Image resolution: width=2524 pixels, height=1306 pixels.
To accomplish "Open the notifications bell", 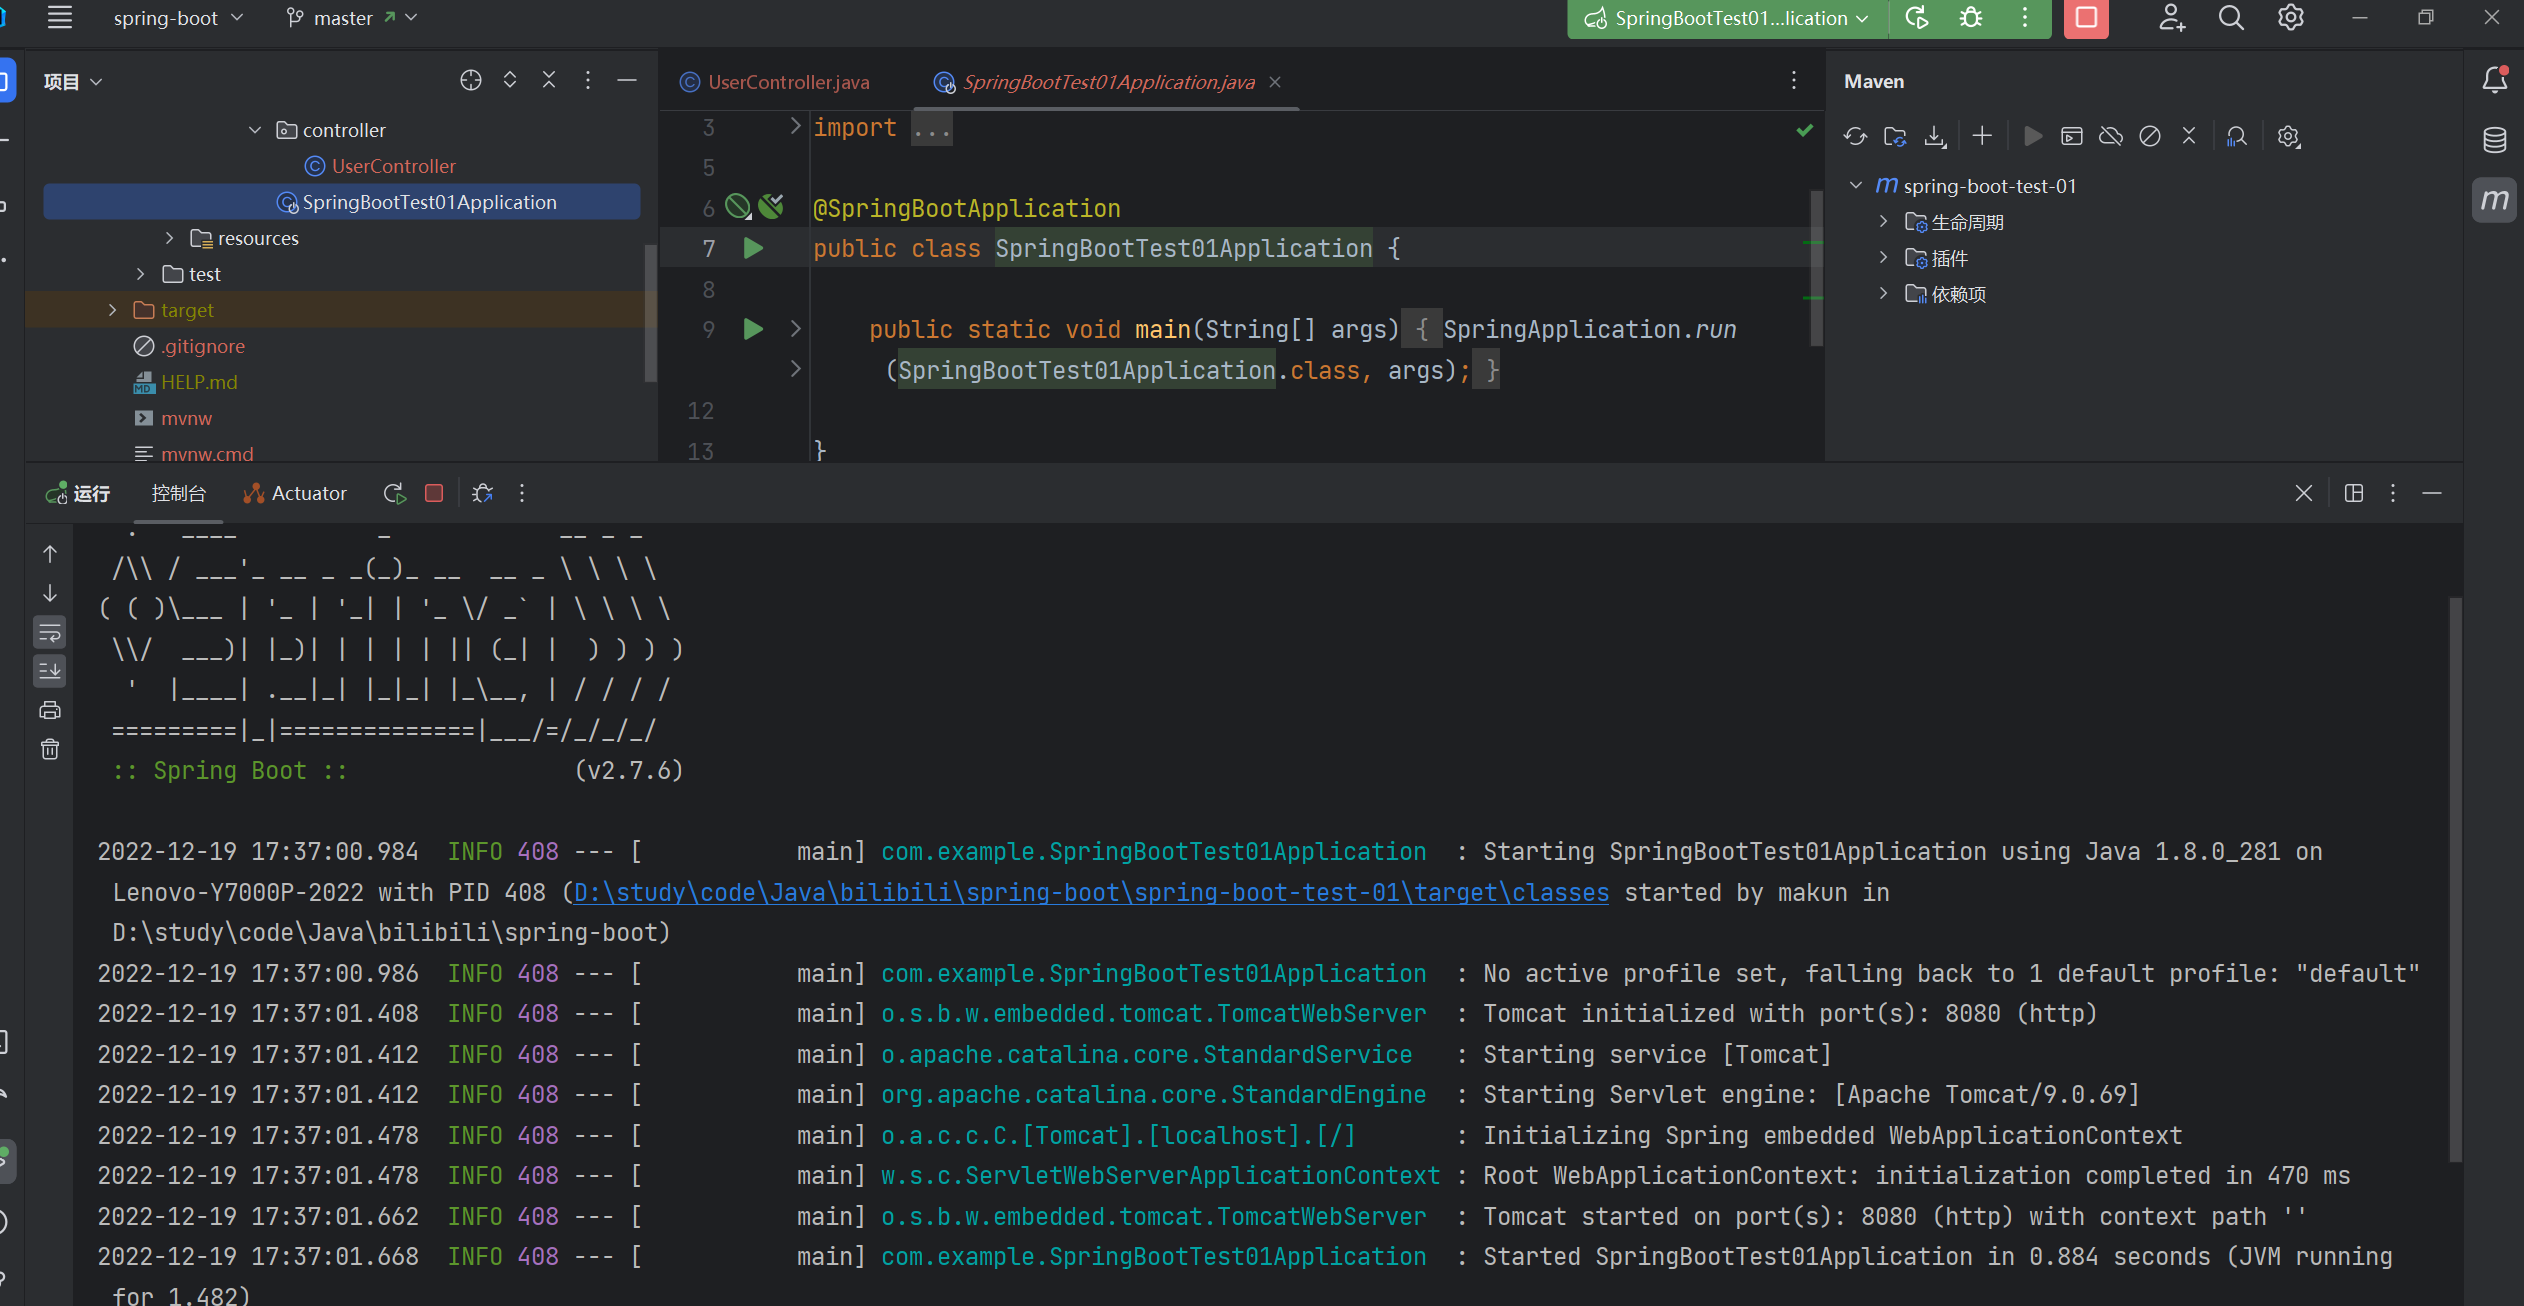I will [x=2495, y=80].
